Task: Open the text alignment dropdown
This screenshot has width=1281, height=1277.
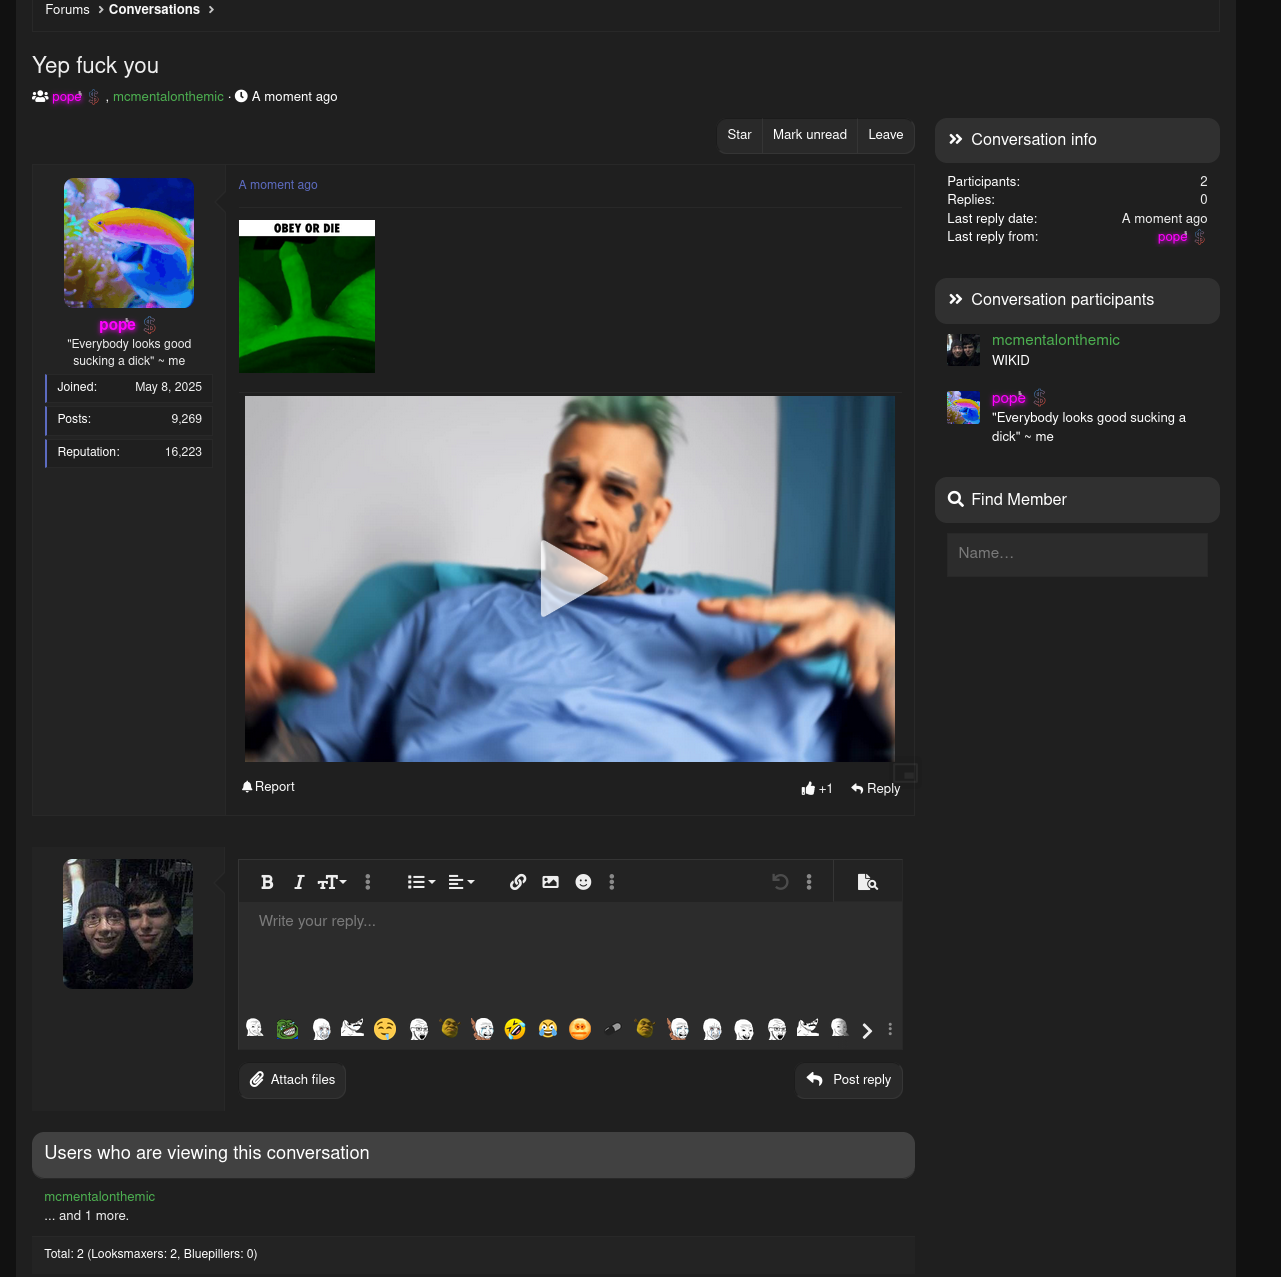Action: point(459,882)
